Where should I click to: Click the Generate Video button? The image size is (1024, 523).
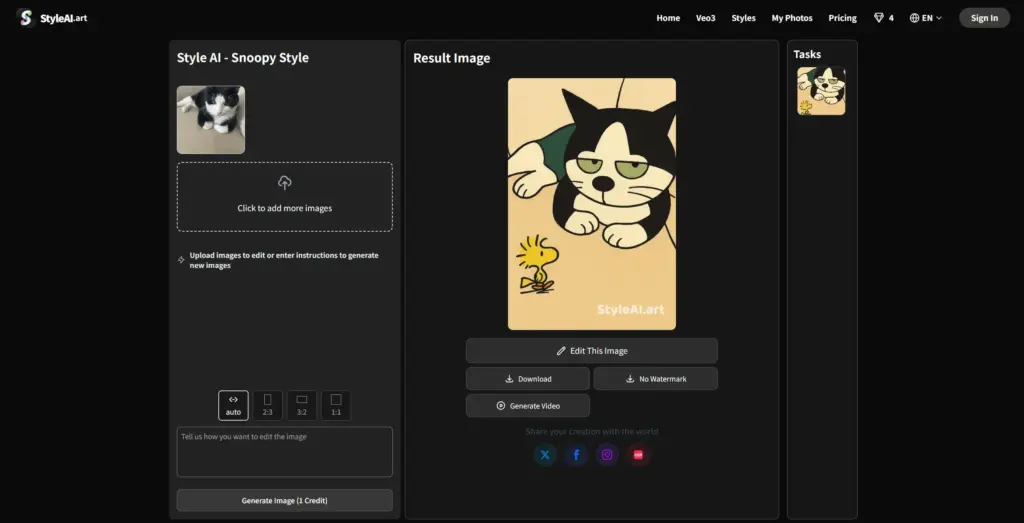pyautogui.click(x=528, y=405)
